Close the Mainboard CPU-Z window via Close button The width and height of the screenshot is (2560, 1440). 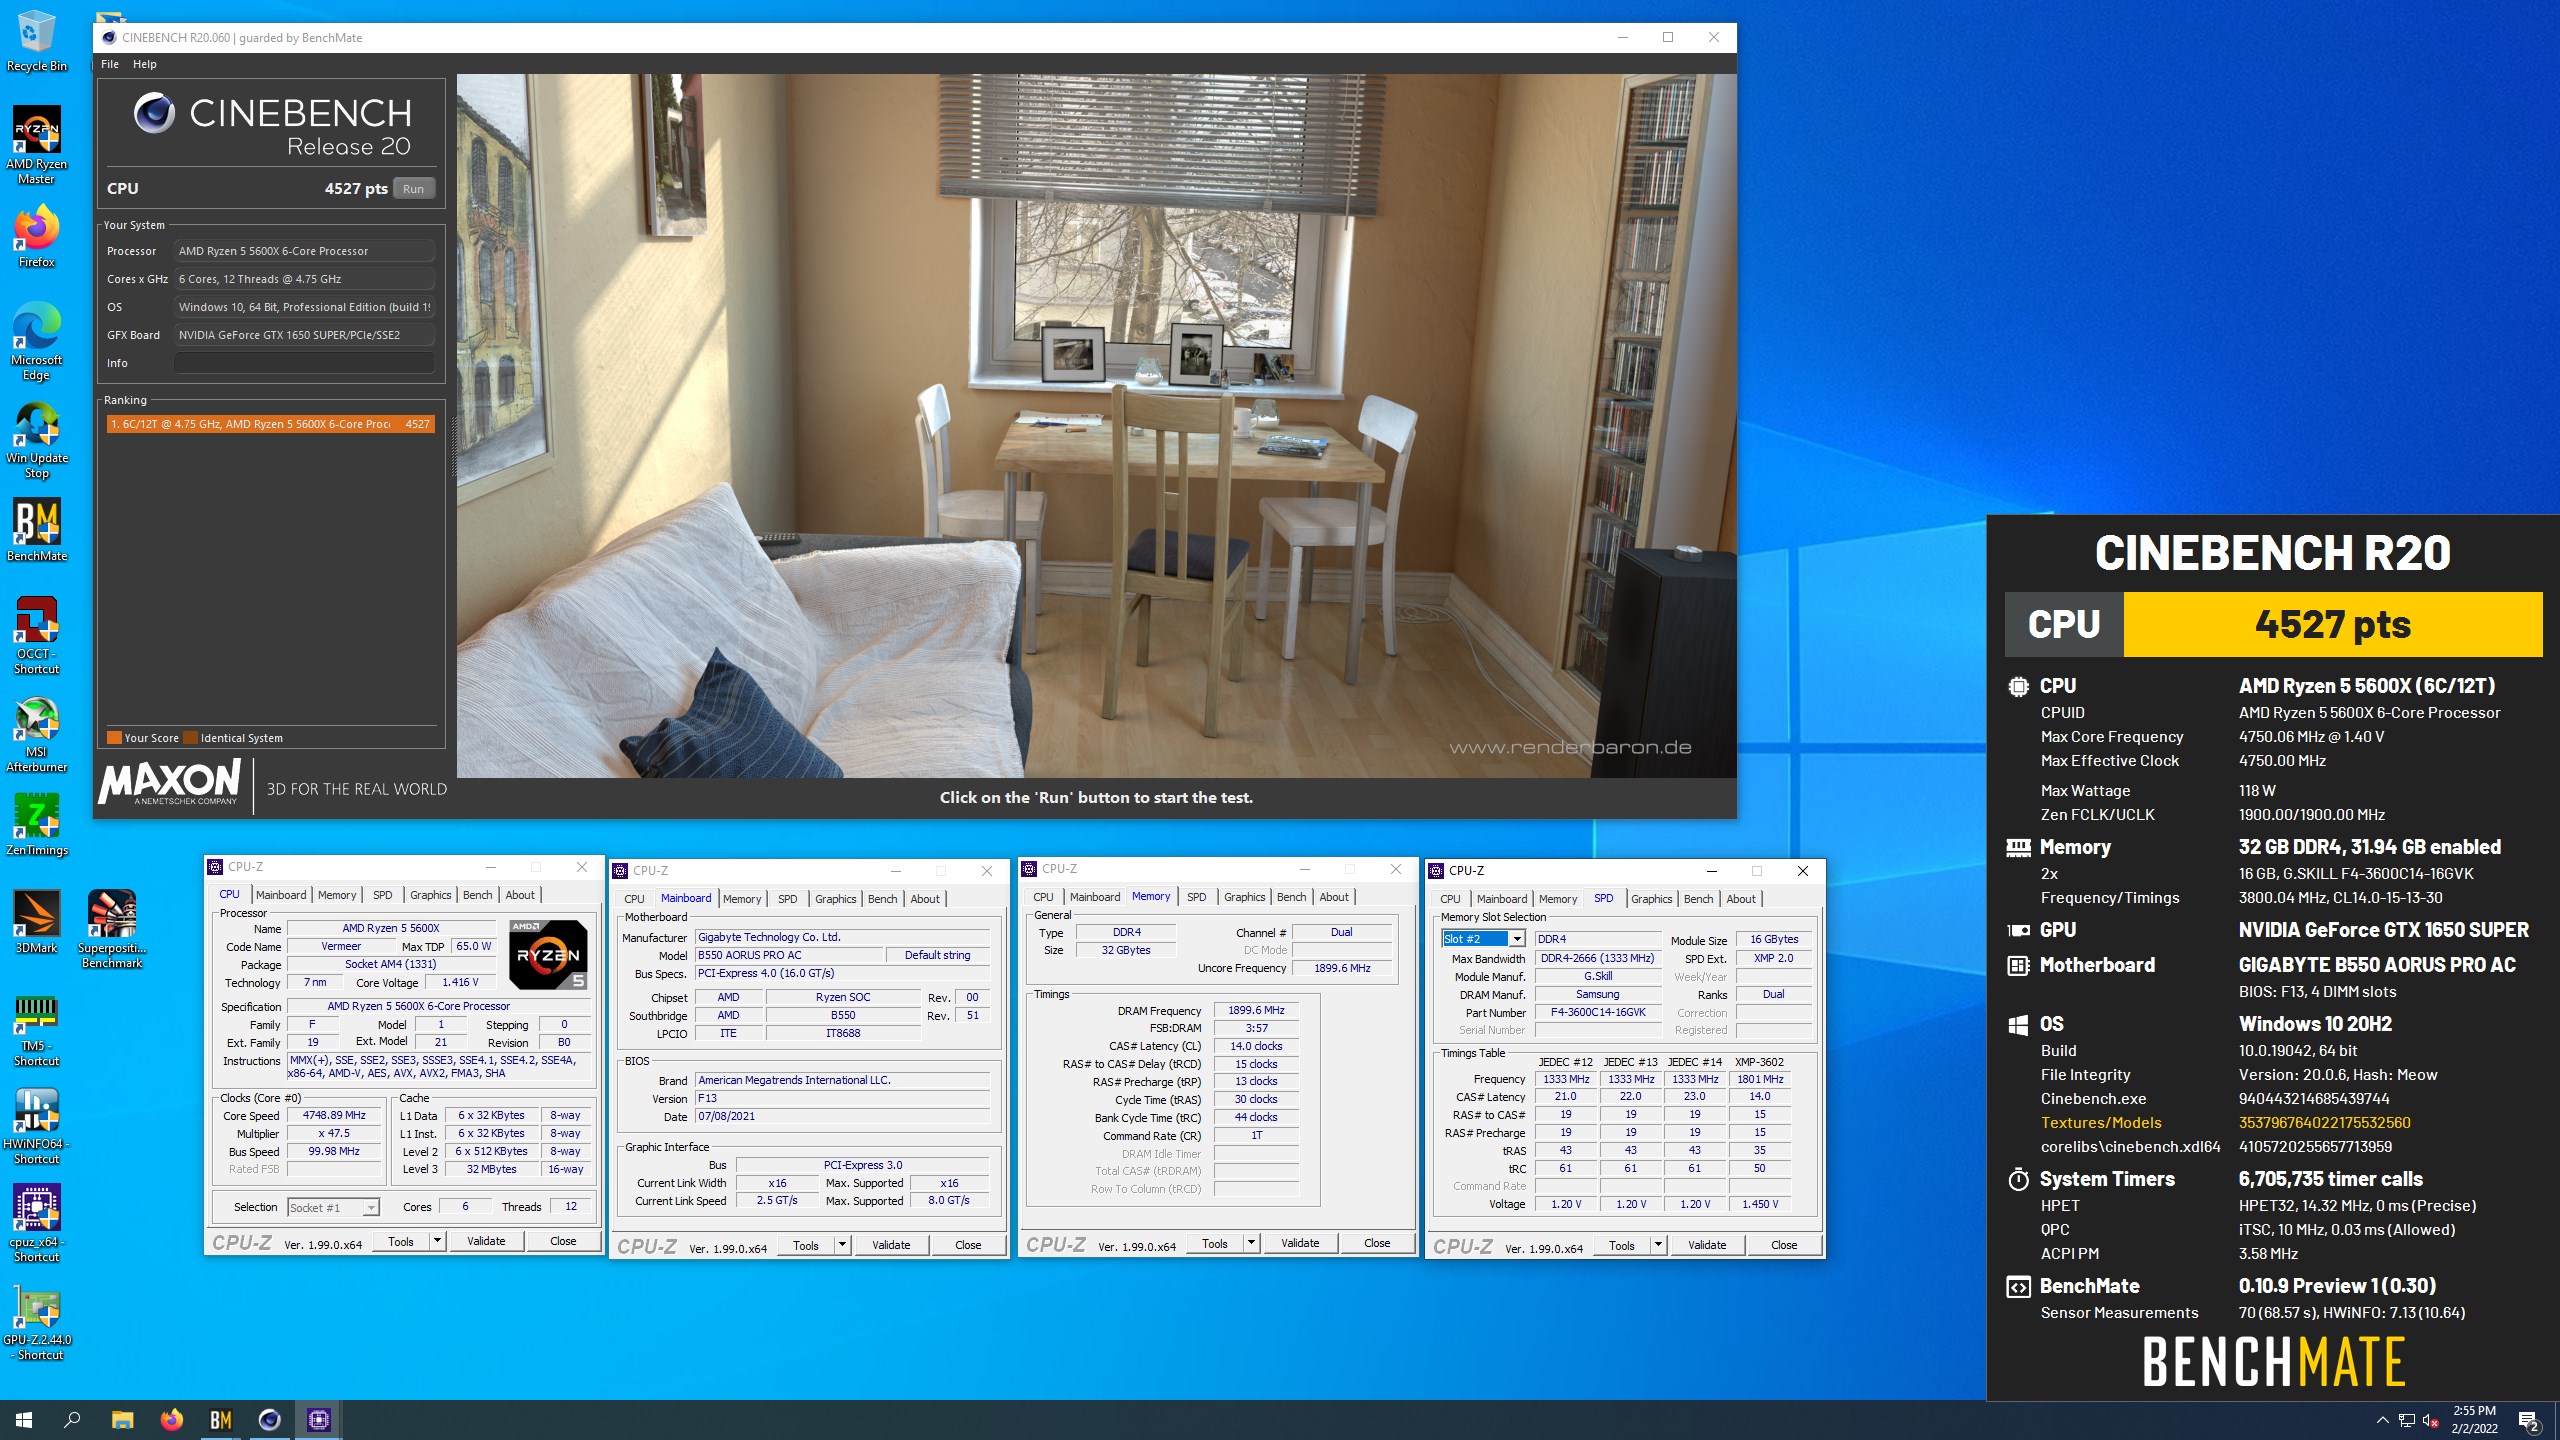tap(968, 1245)
